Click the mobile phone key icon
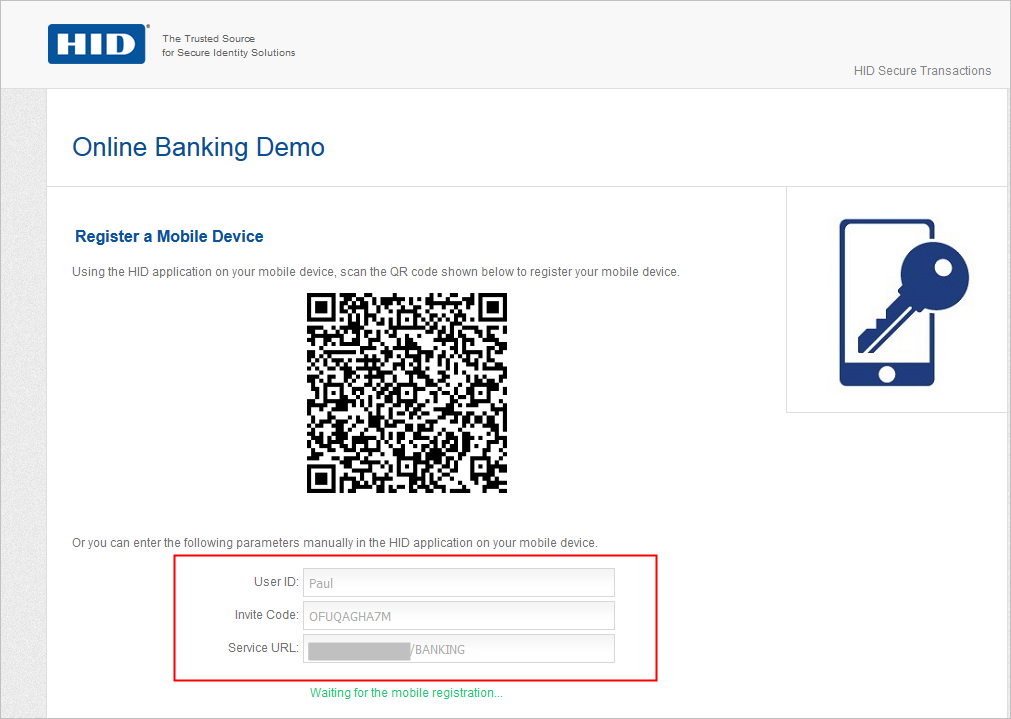1011x719 pixels. [x=901, y=302]
